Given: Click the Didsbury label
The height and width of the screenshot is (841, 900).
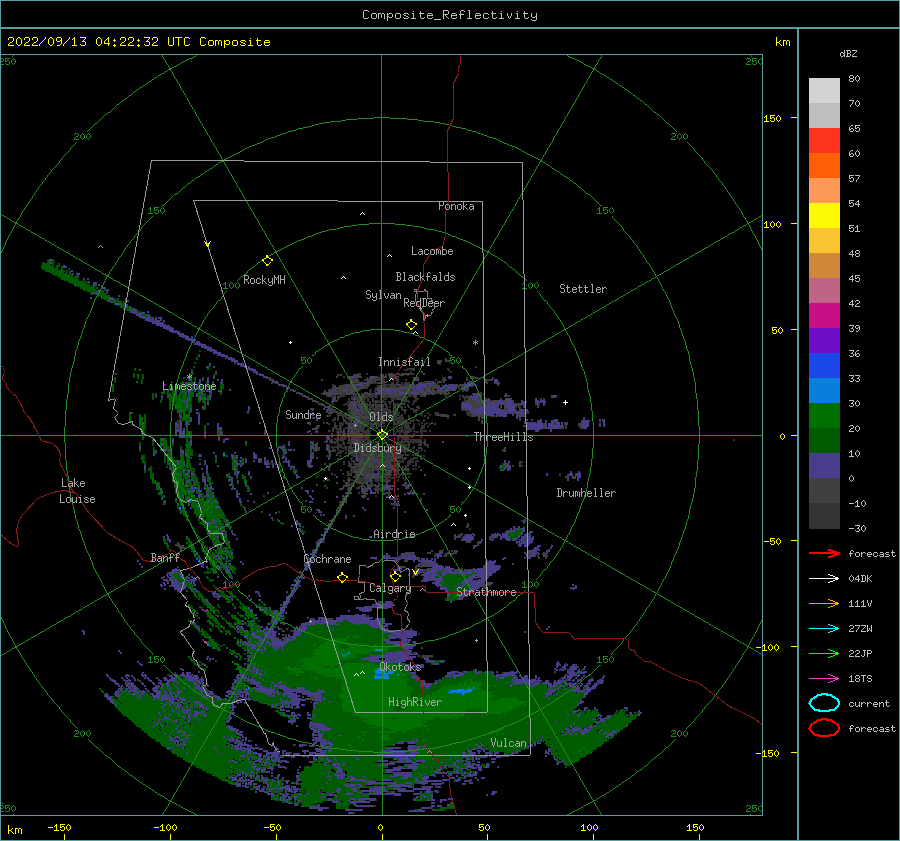Looking at the screenshot, I should 377,448.
